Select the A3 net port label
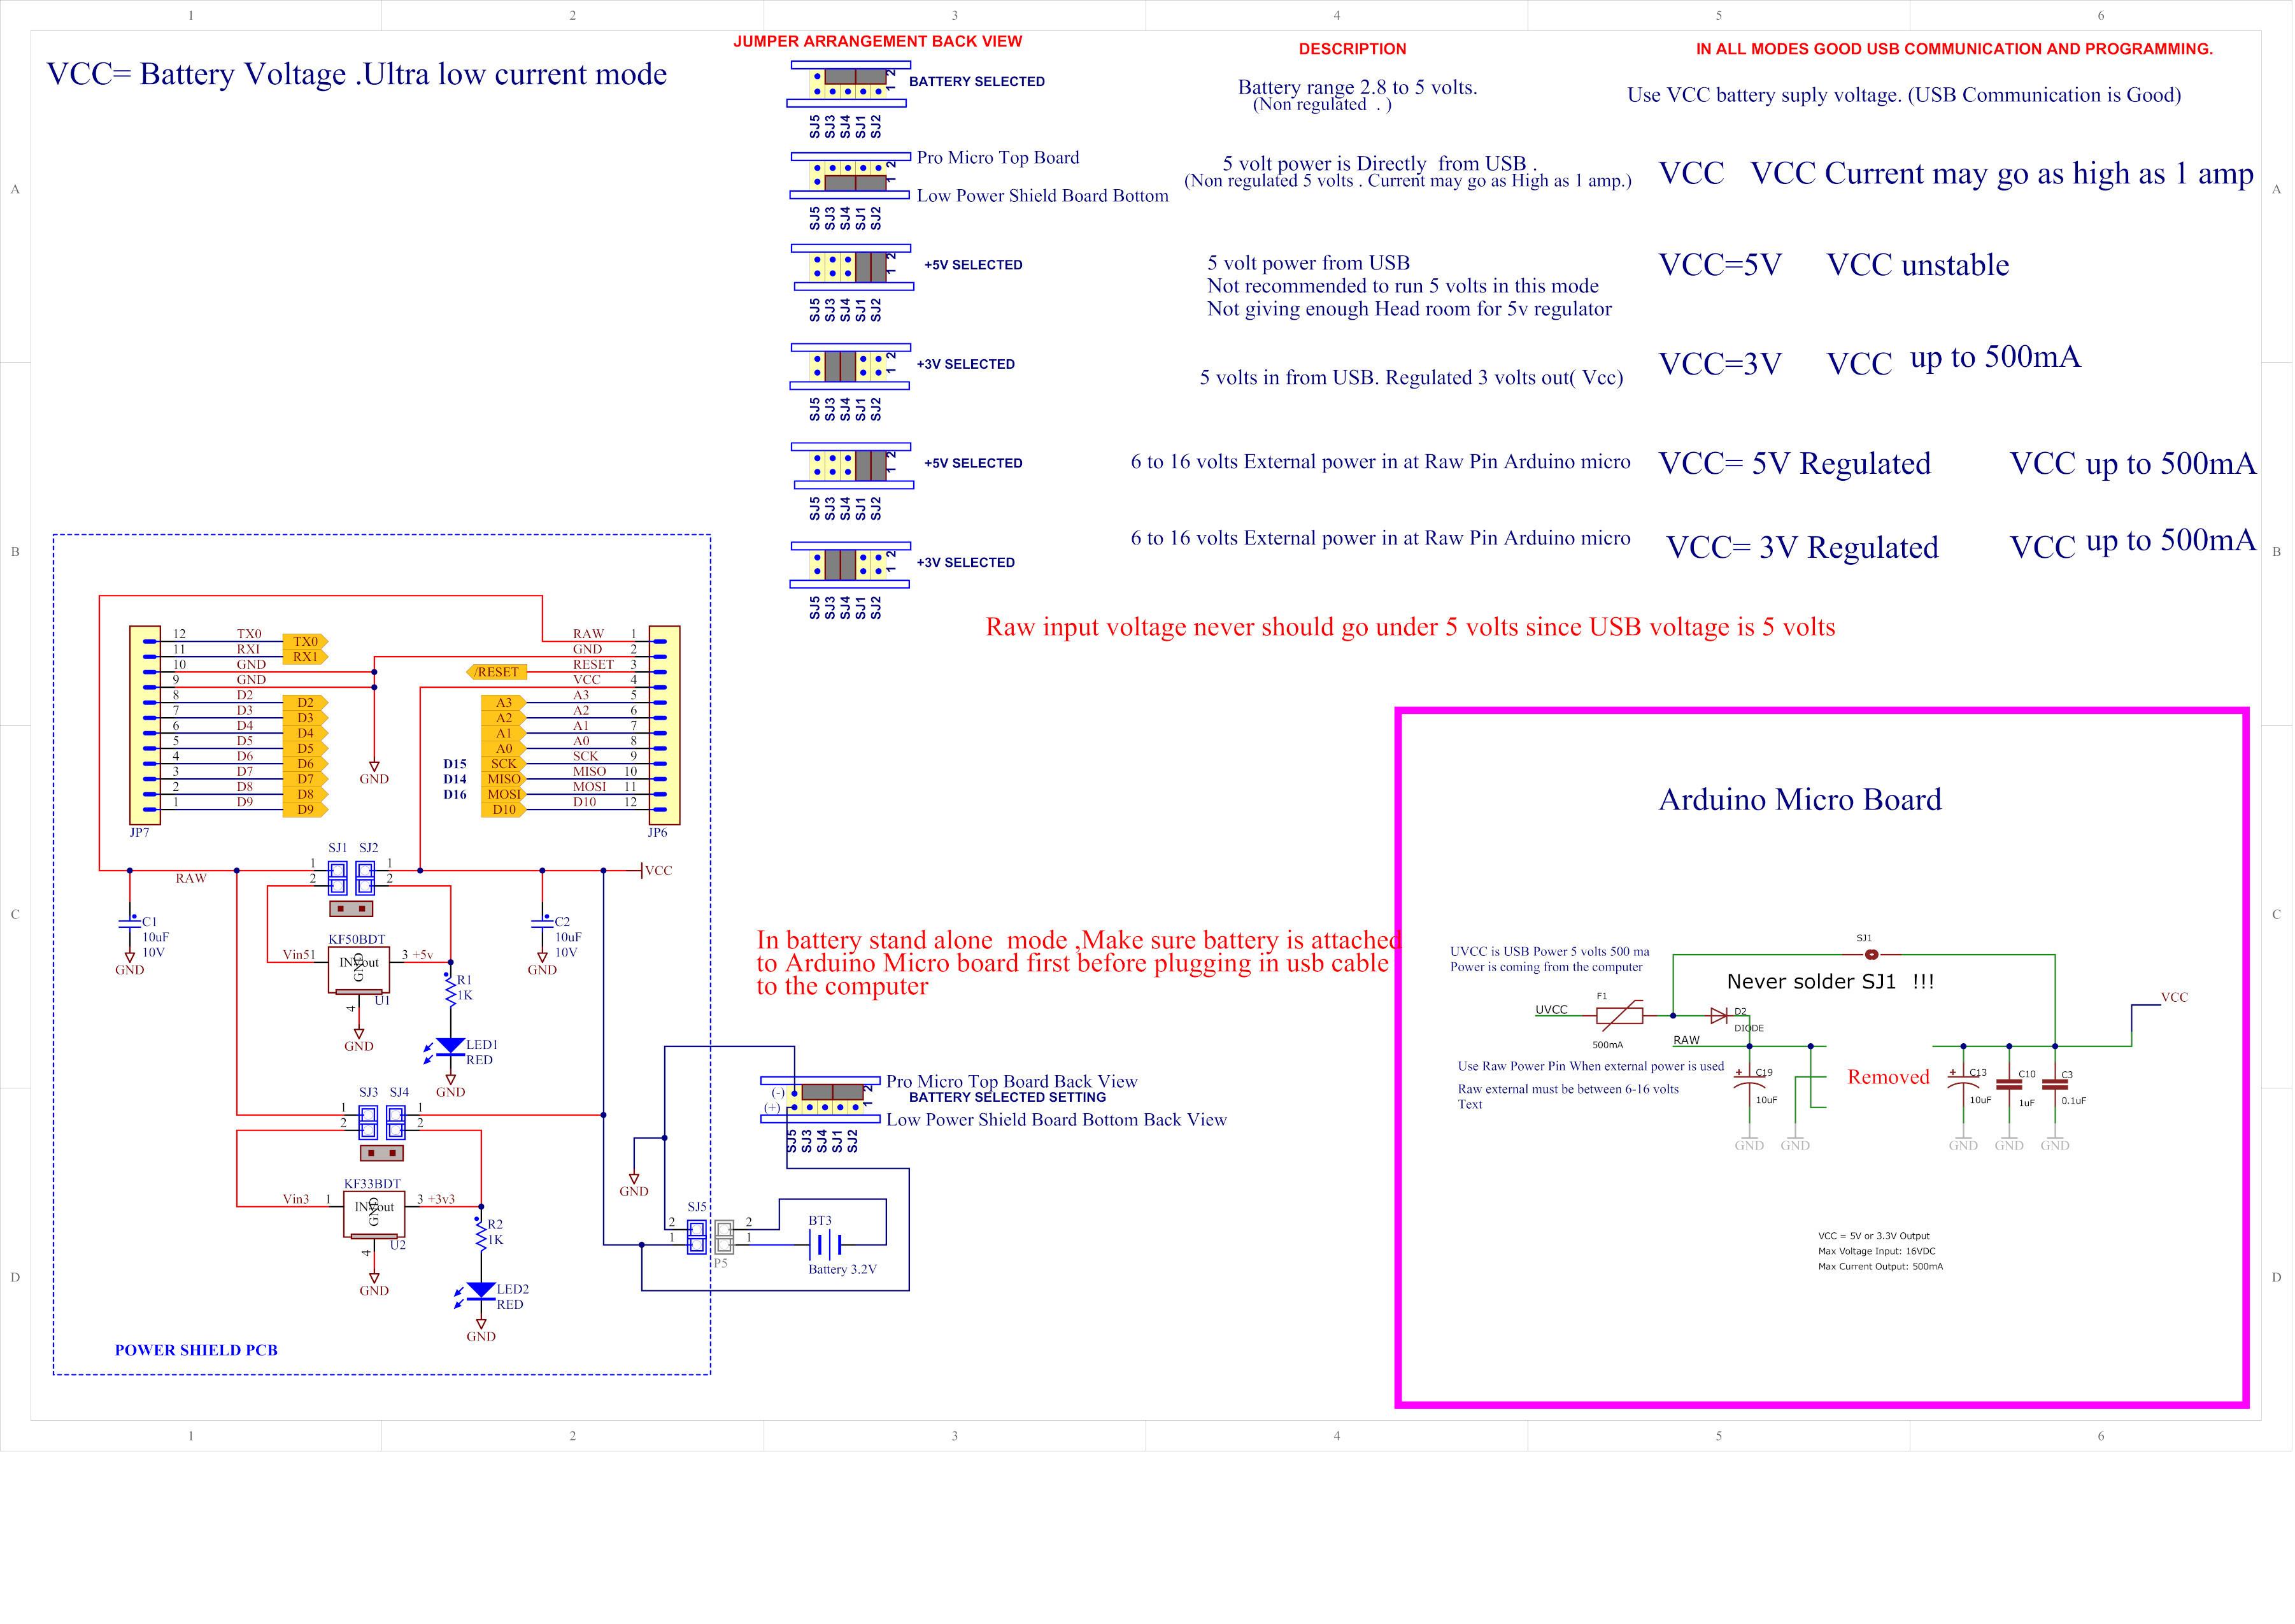Viewport: 2295px width, 1624px height. [503, 703]
